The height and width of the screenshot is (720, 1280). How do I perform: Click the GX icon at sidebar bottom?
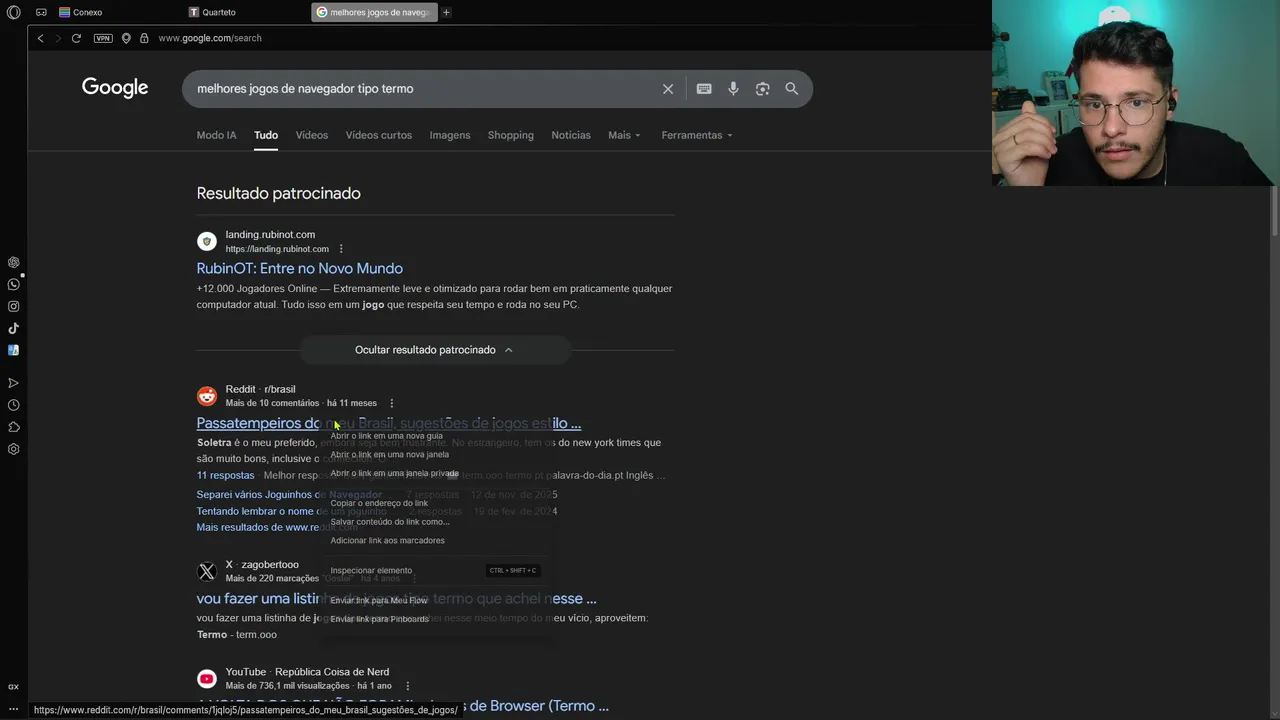13,687
